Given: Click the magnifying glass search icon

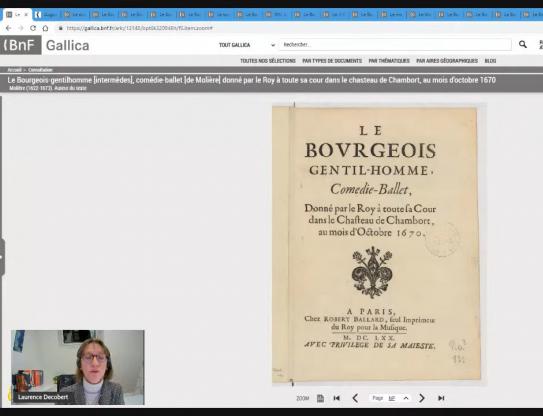Looking at the screenshot, I should (x=523, y=44).
